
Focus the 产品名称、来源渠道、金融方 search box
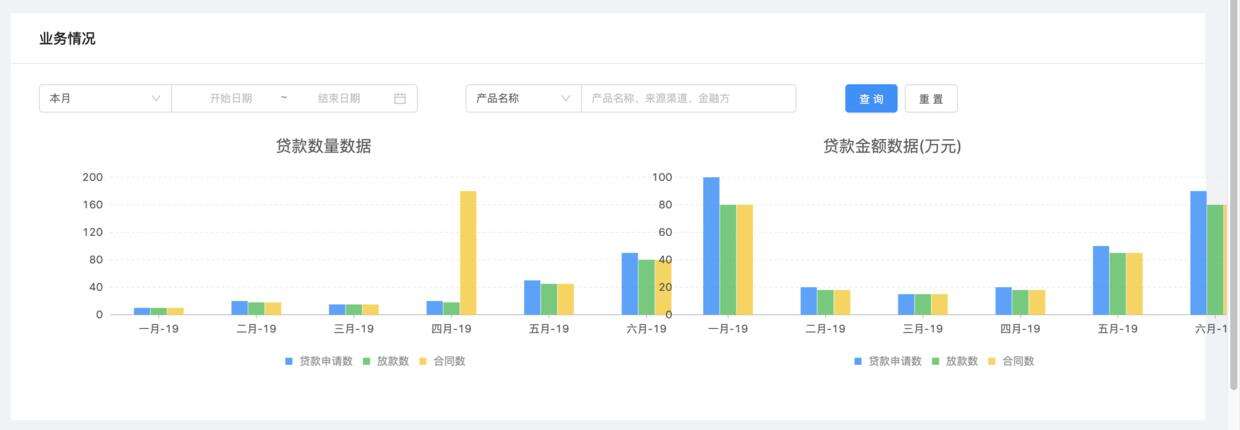click(688, 98)
